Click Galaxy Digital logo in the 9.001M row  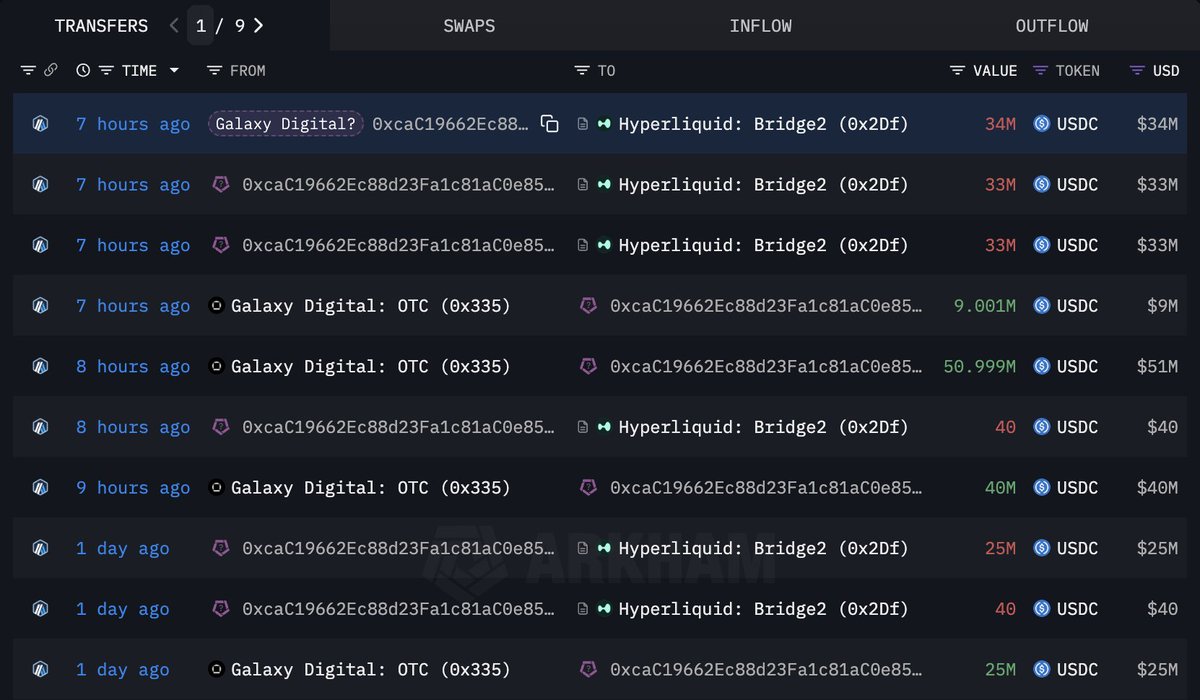click(x=216, y=306)
